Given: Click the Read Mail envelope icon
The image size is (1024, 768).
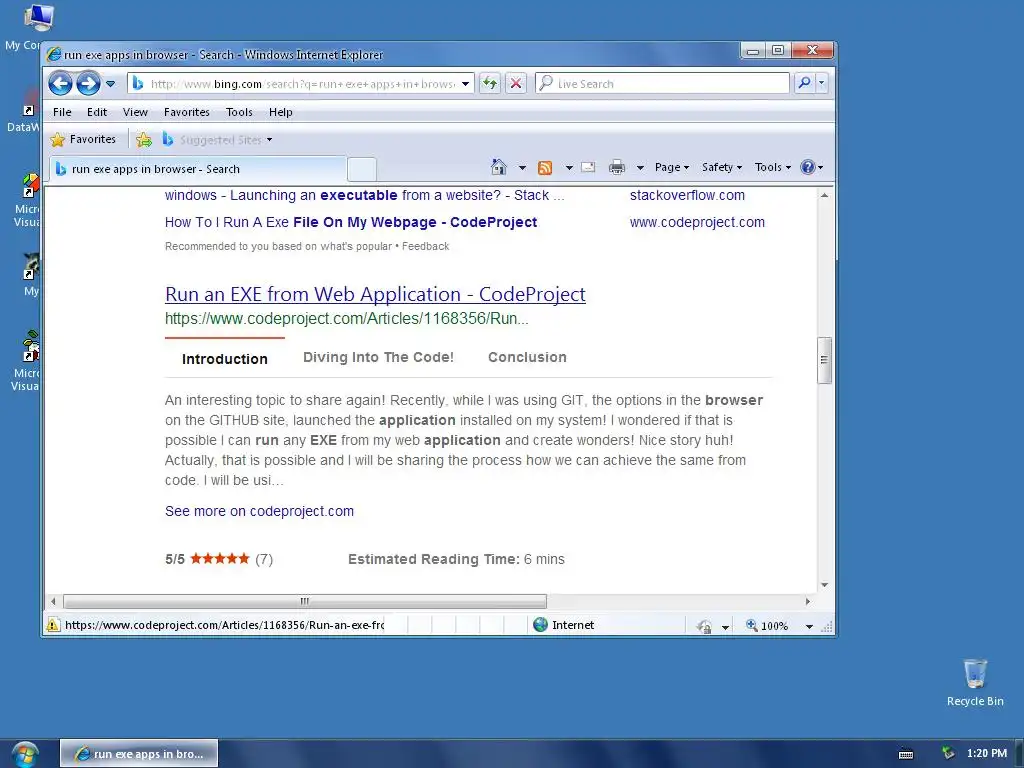Looking at the screenshot, I should point(588,167).
